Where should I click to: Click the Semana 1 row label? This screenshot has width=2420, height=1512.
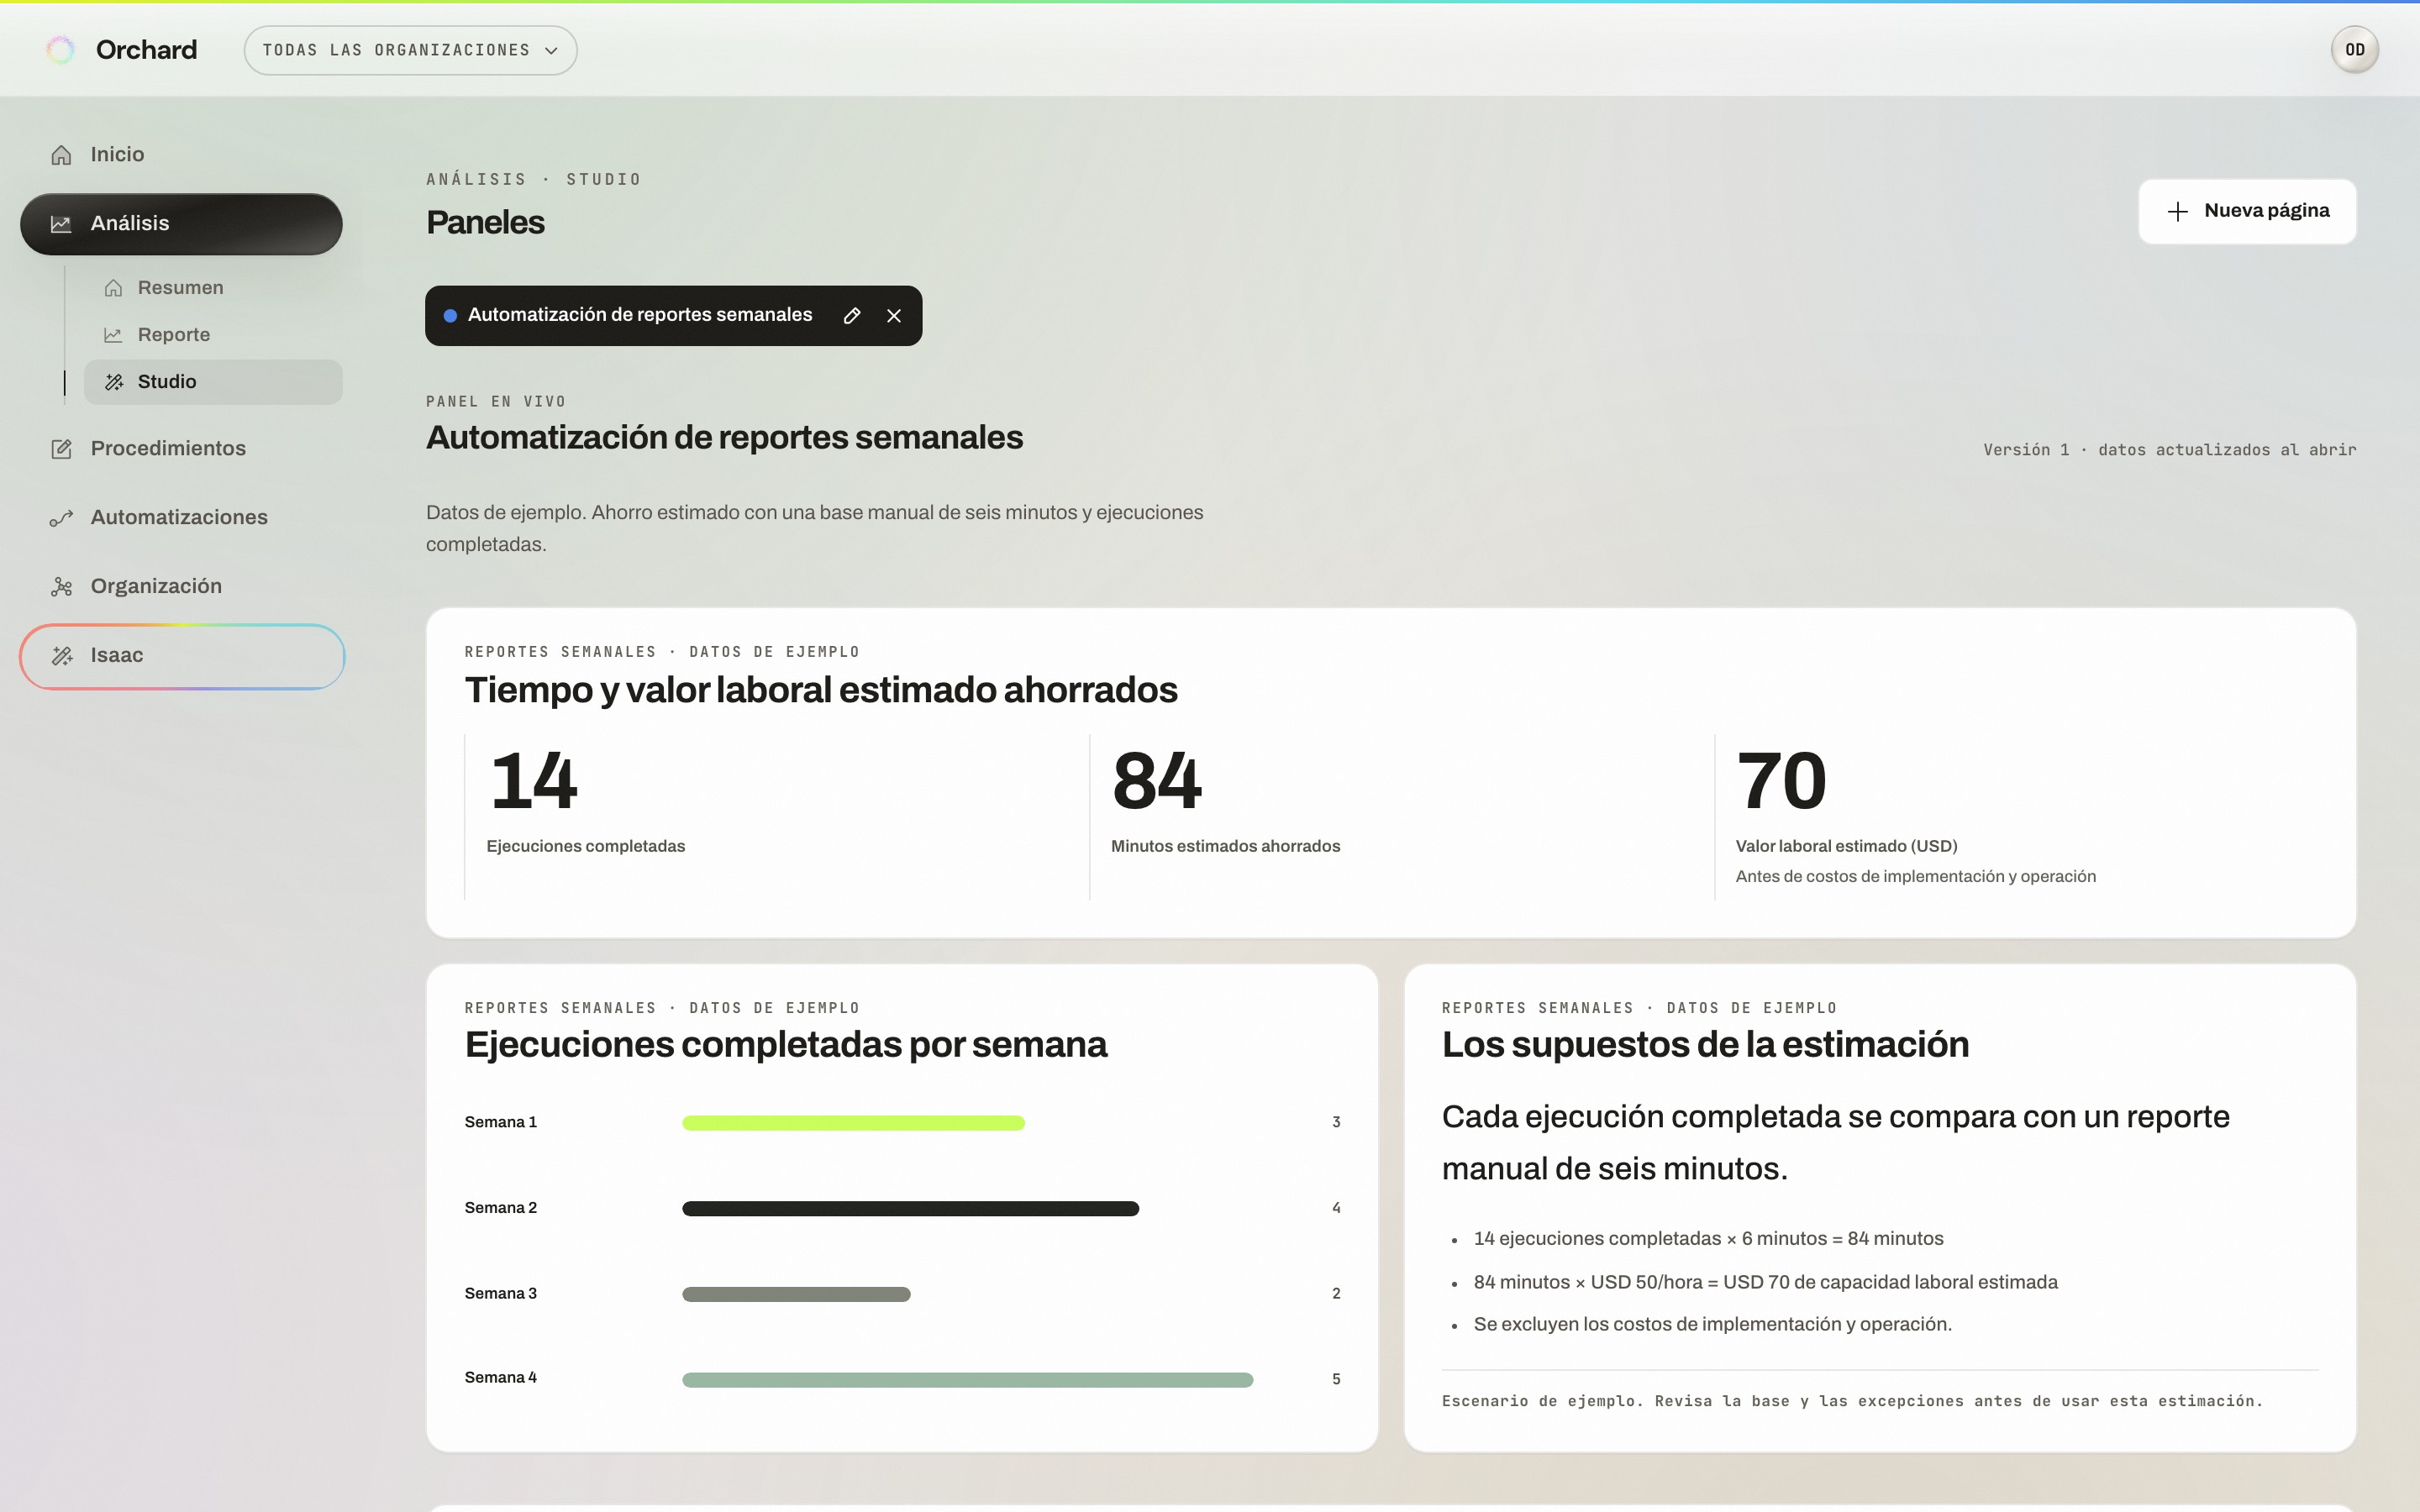pyautogui.click(x=501, y=1122)
